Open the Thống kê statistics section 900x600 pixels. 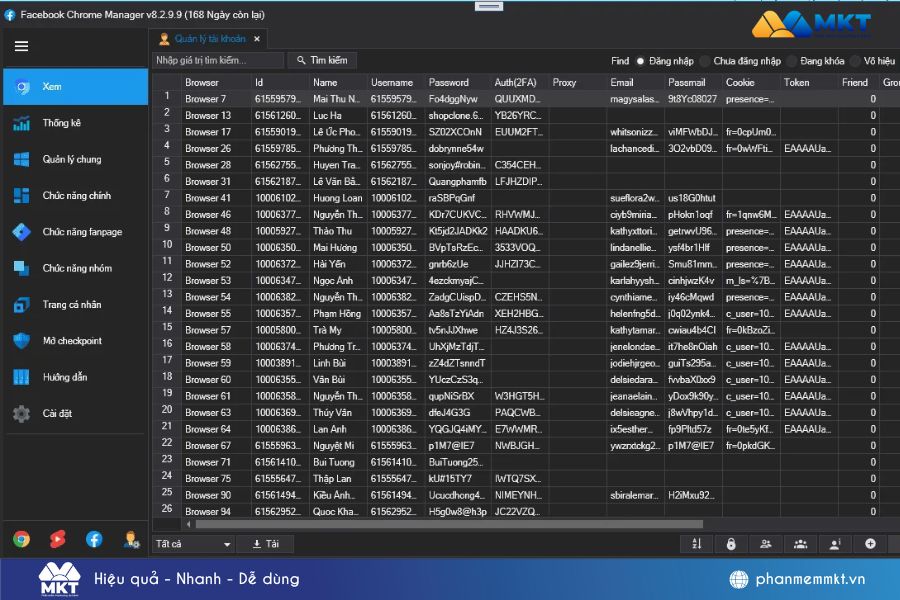click(x=76, y=123)
